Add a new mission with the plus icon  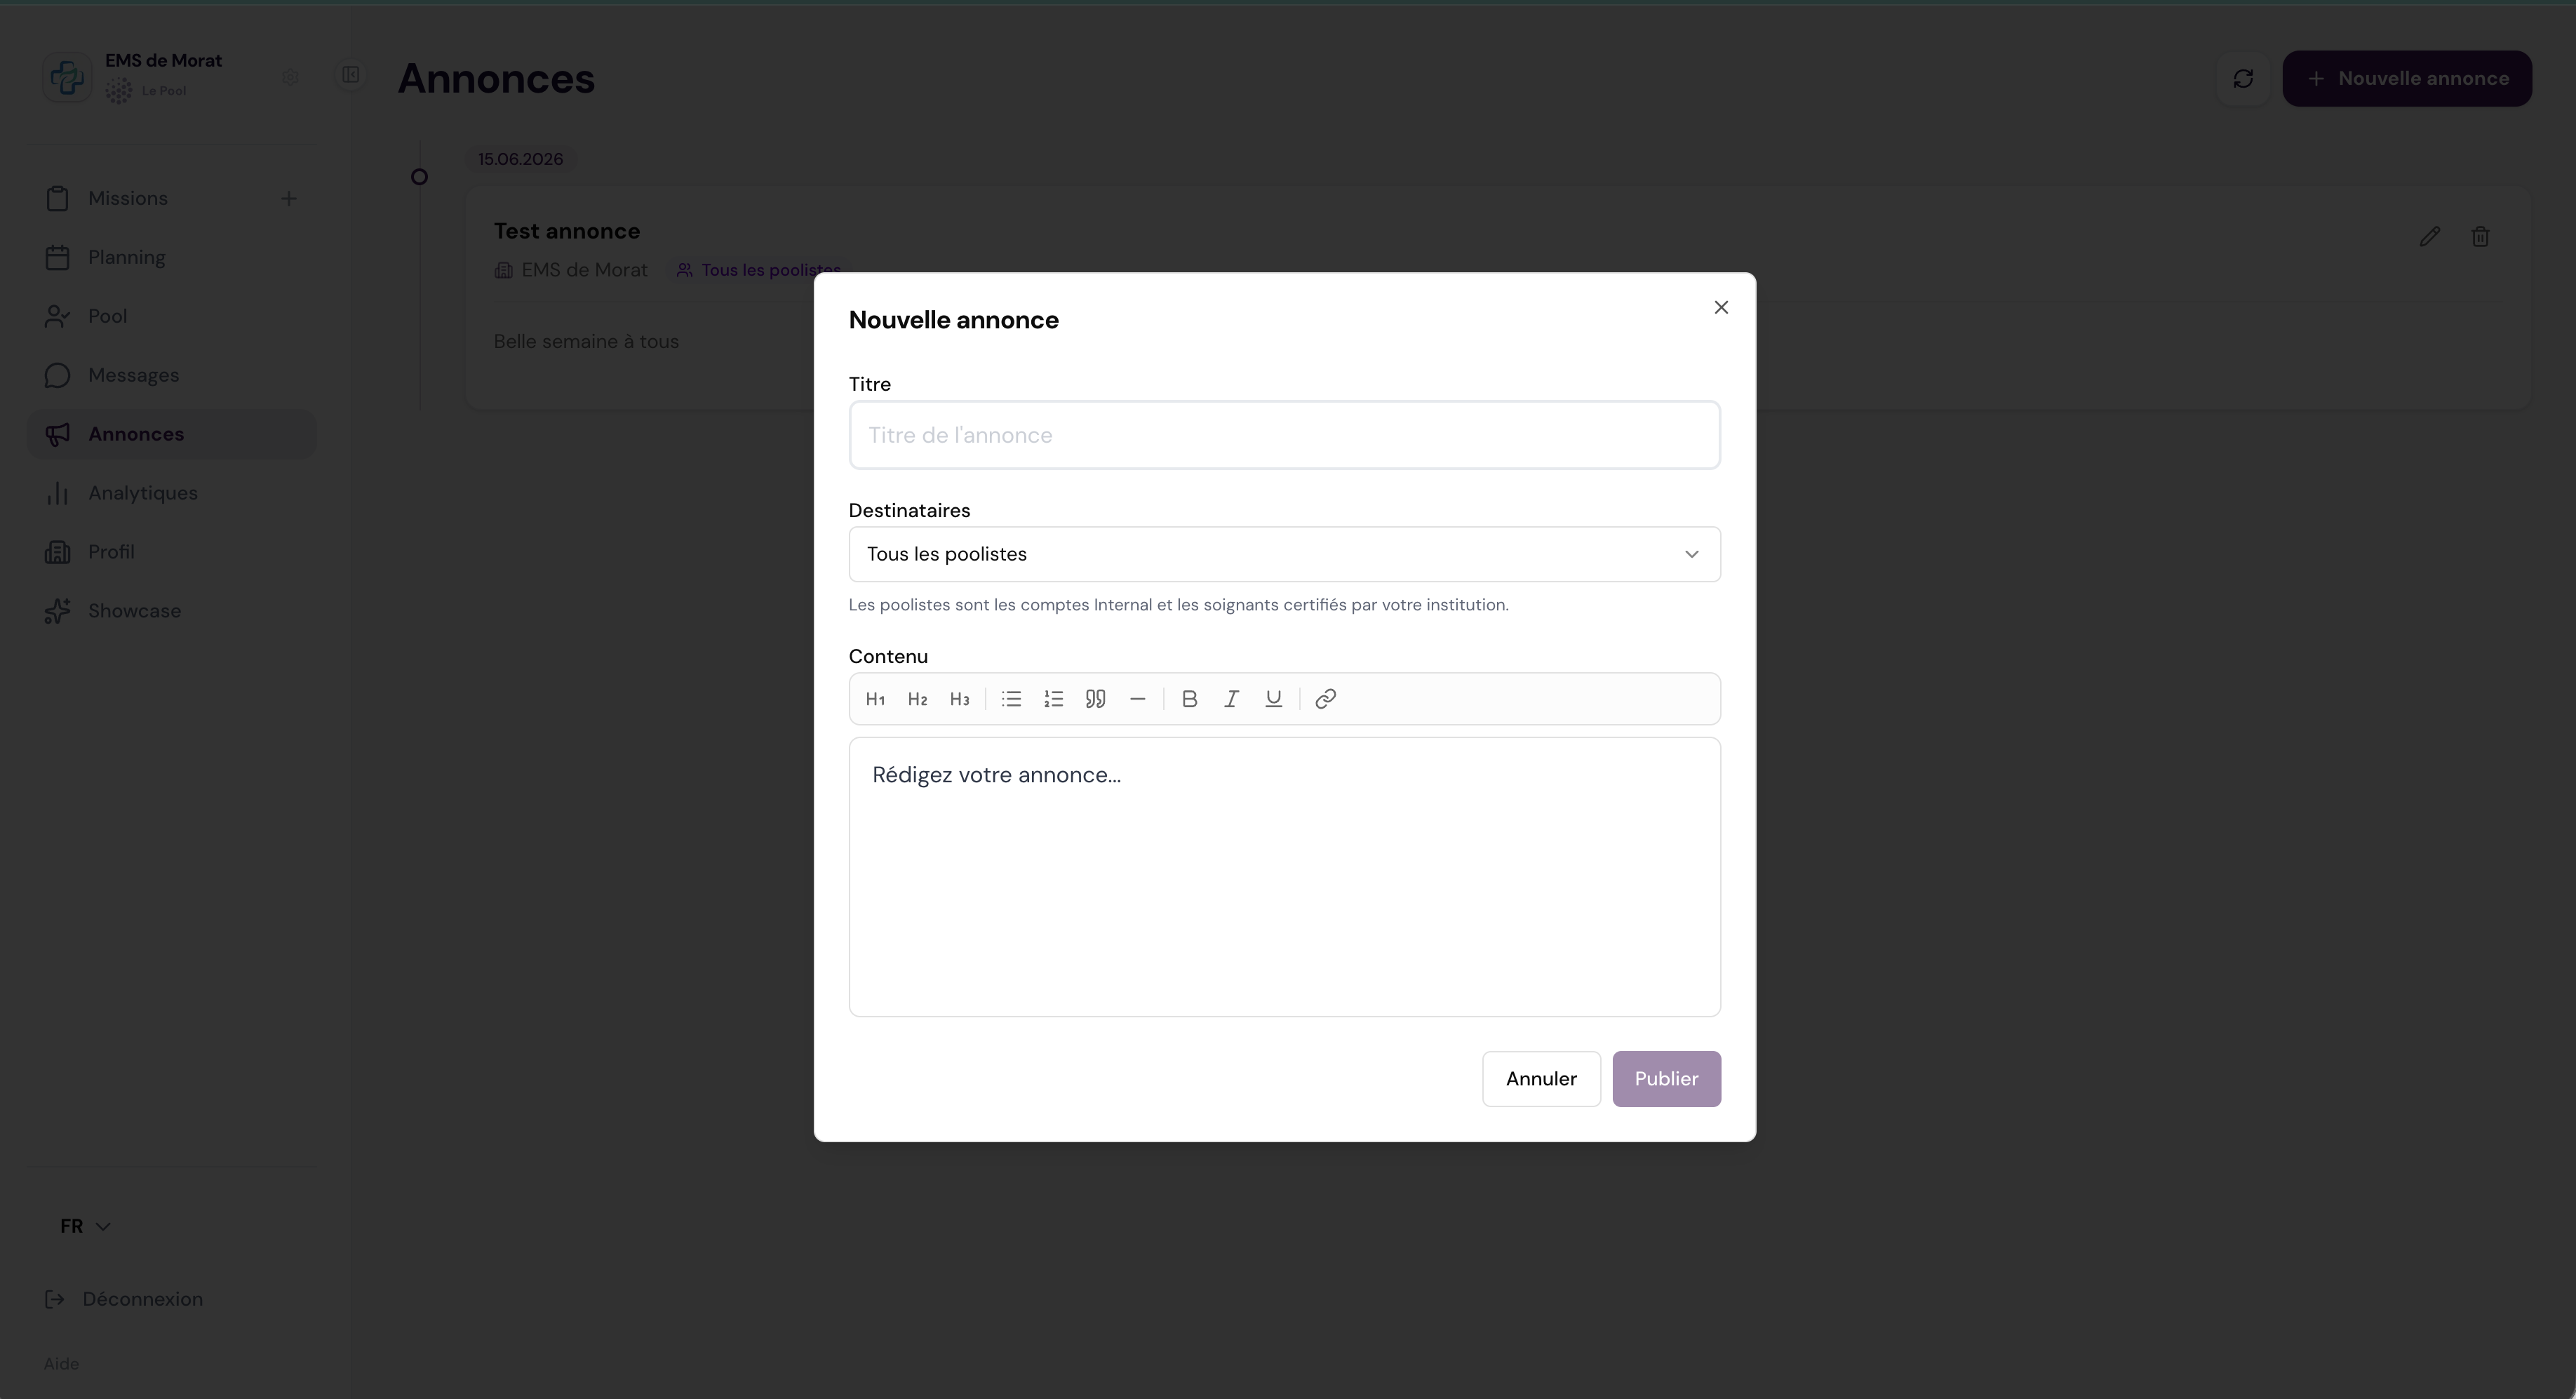[289, 199]
